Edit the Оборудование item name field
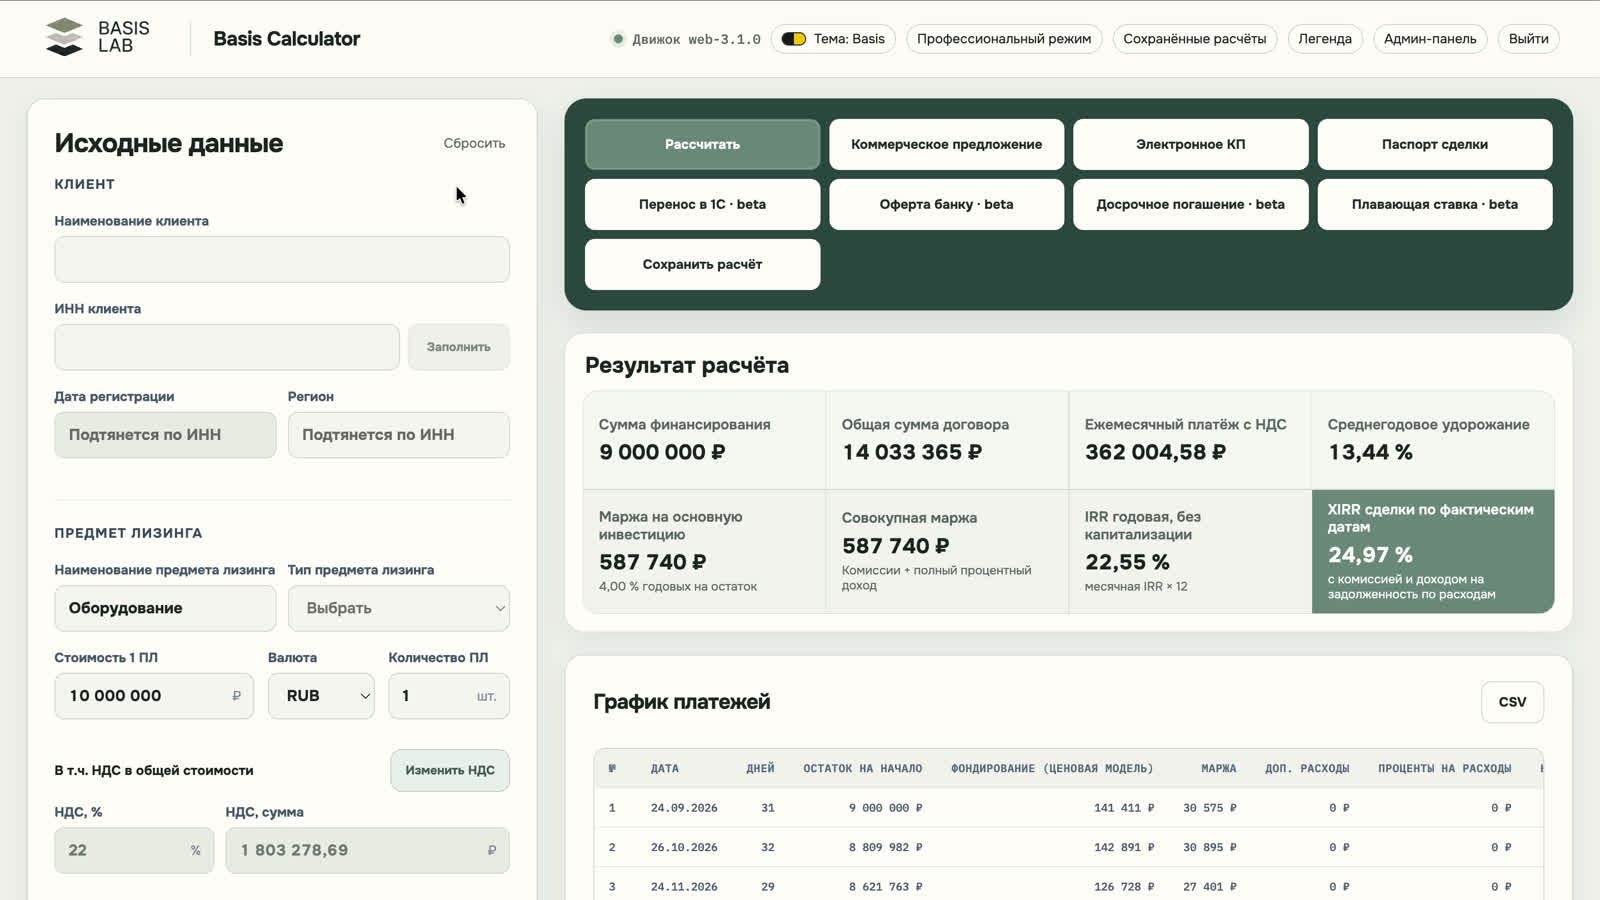The image size is (1600, 900). [165, 608]
